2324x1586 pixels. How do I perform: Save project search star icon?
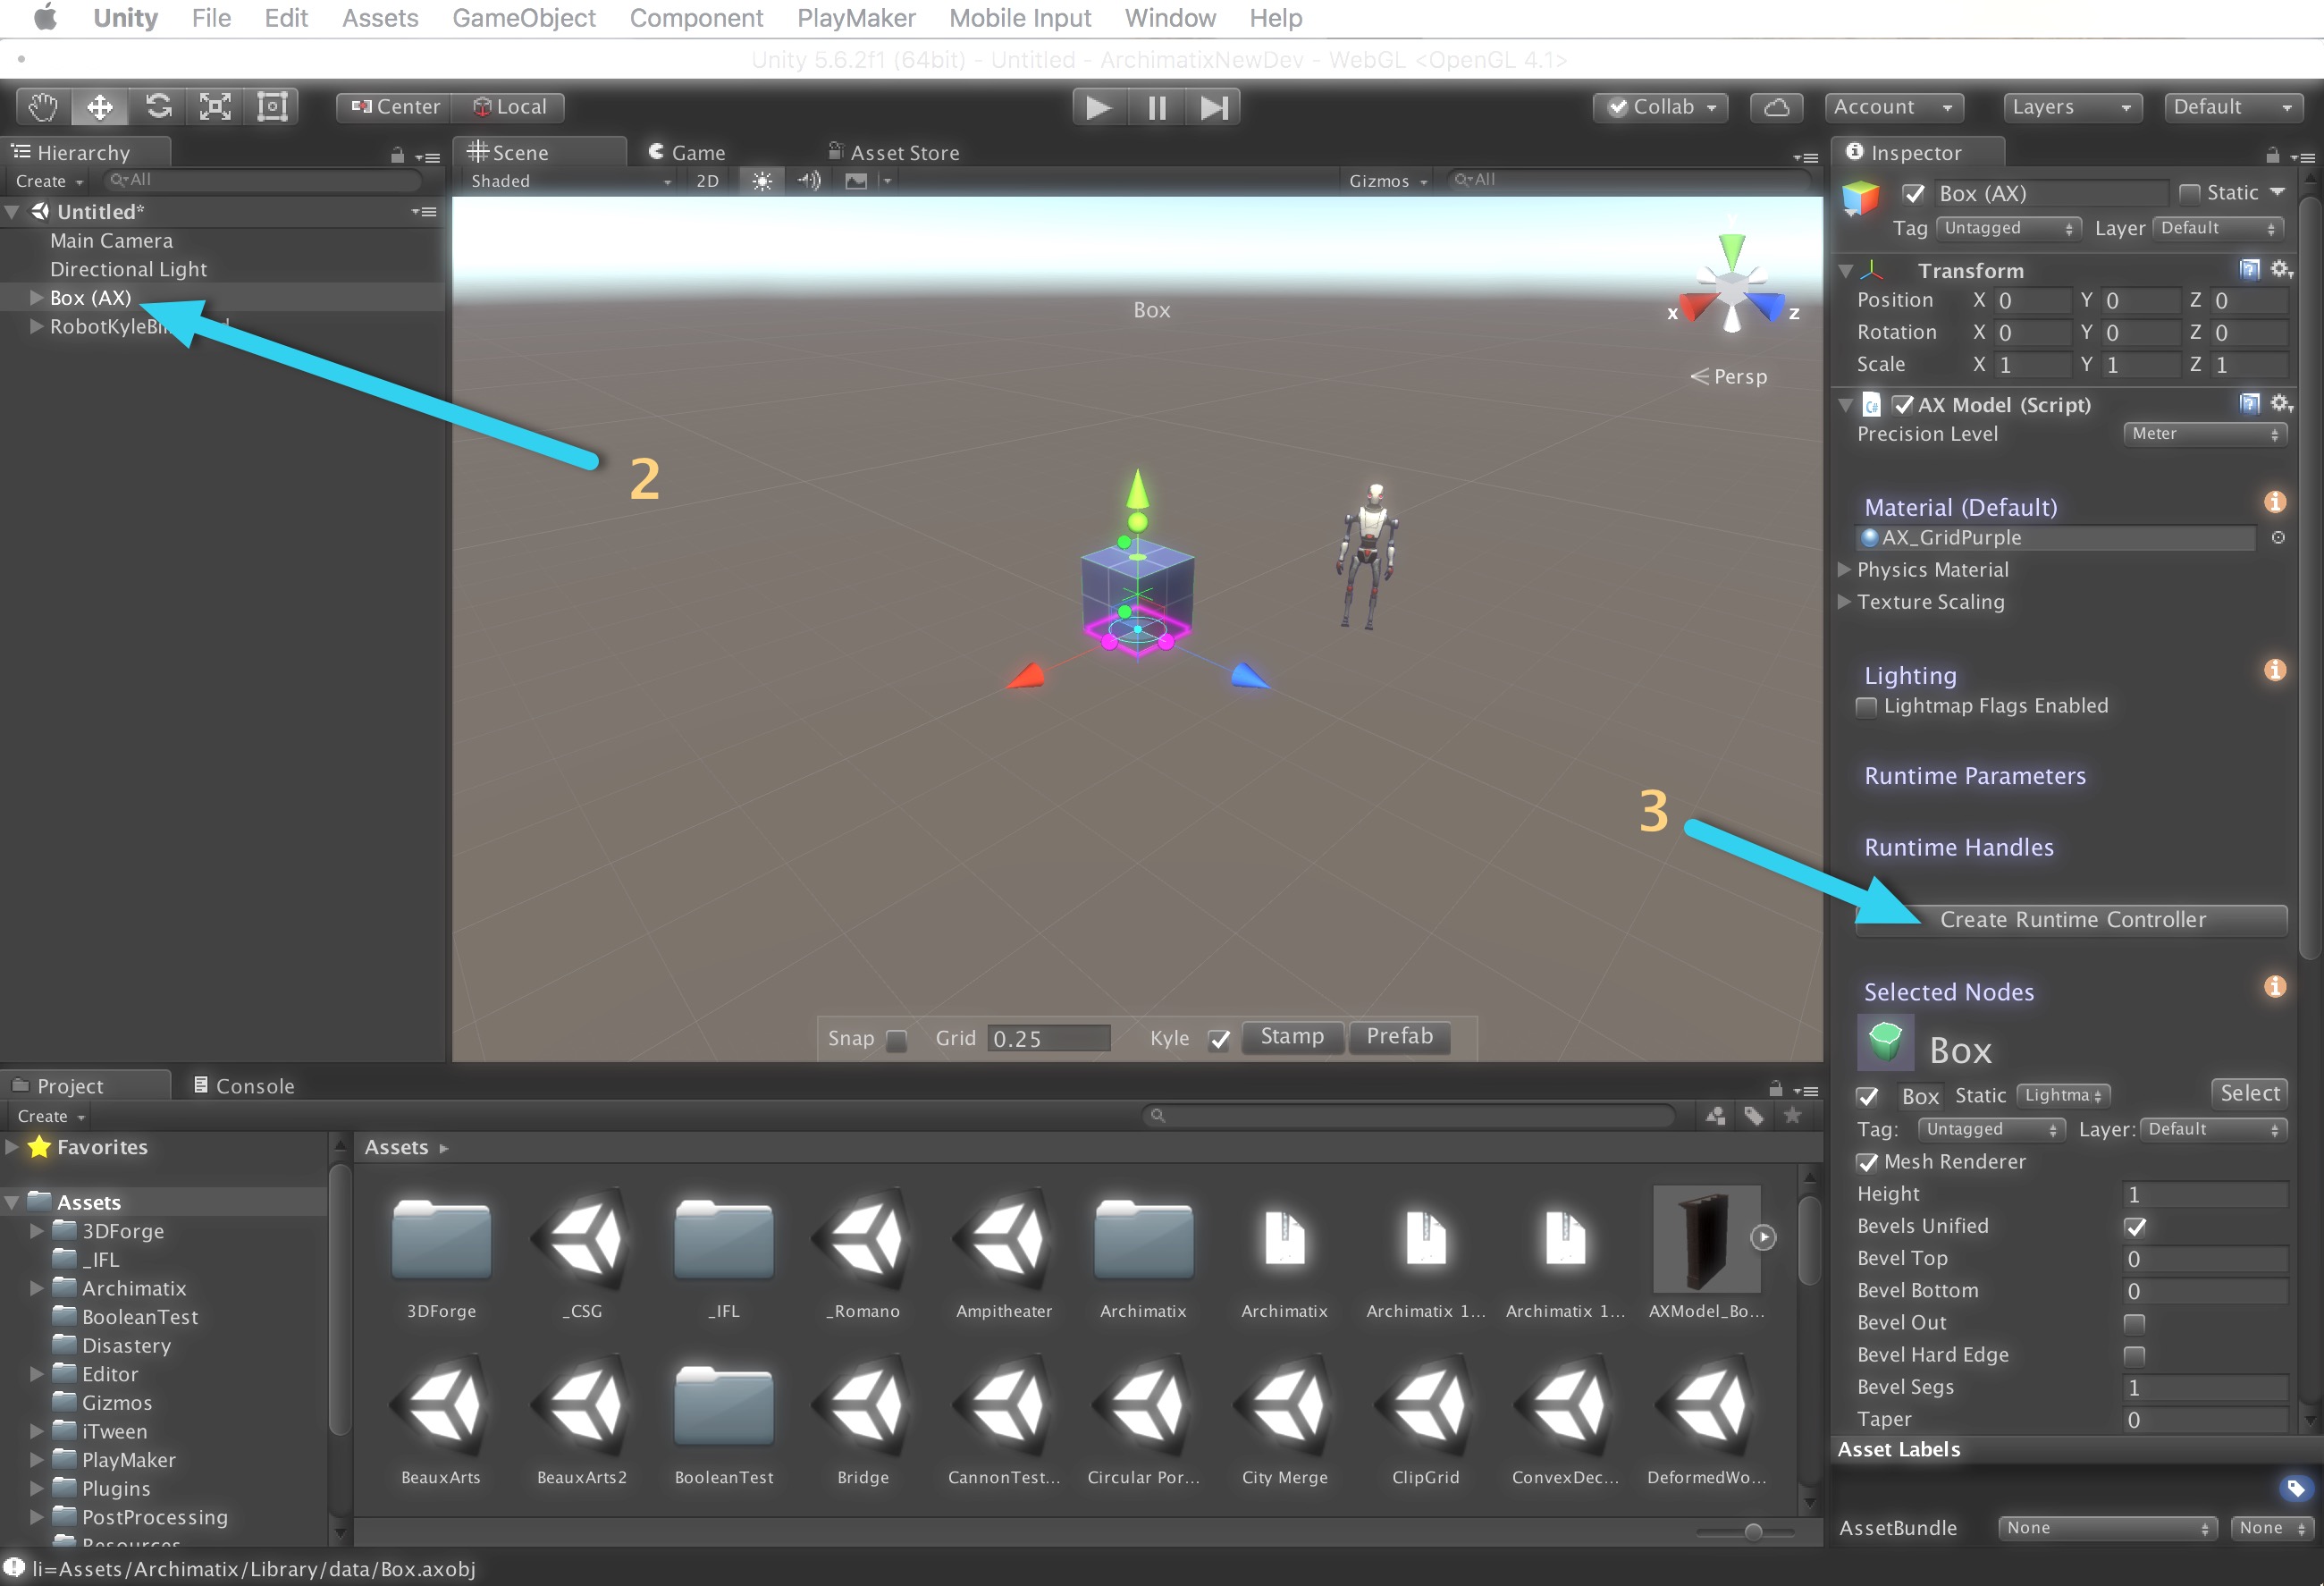pyautogui.click(x=1793, y=1115)
